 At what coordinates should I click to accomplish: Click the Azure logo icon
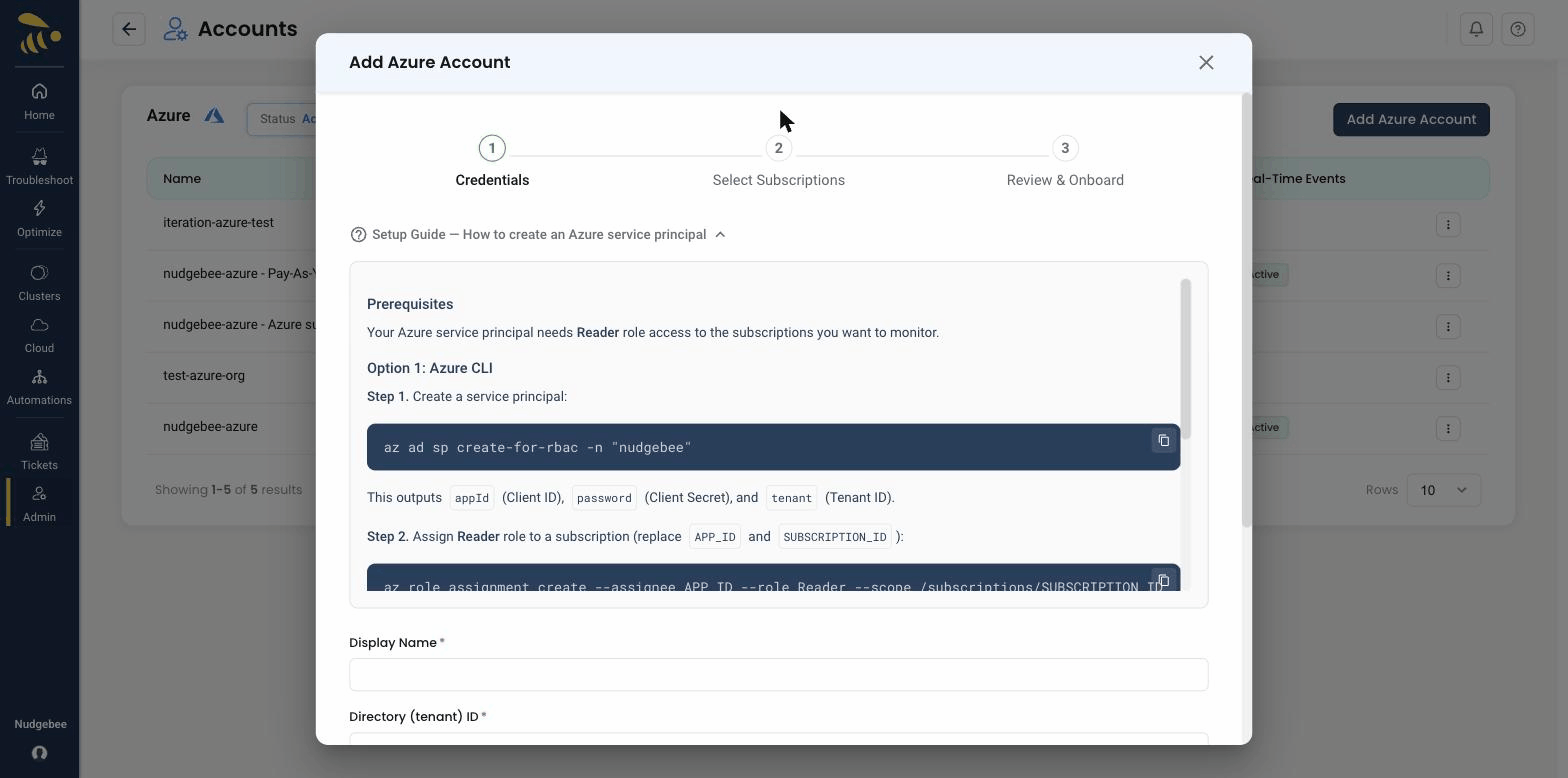214,116
